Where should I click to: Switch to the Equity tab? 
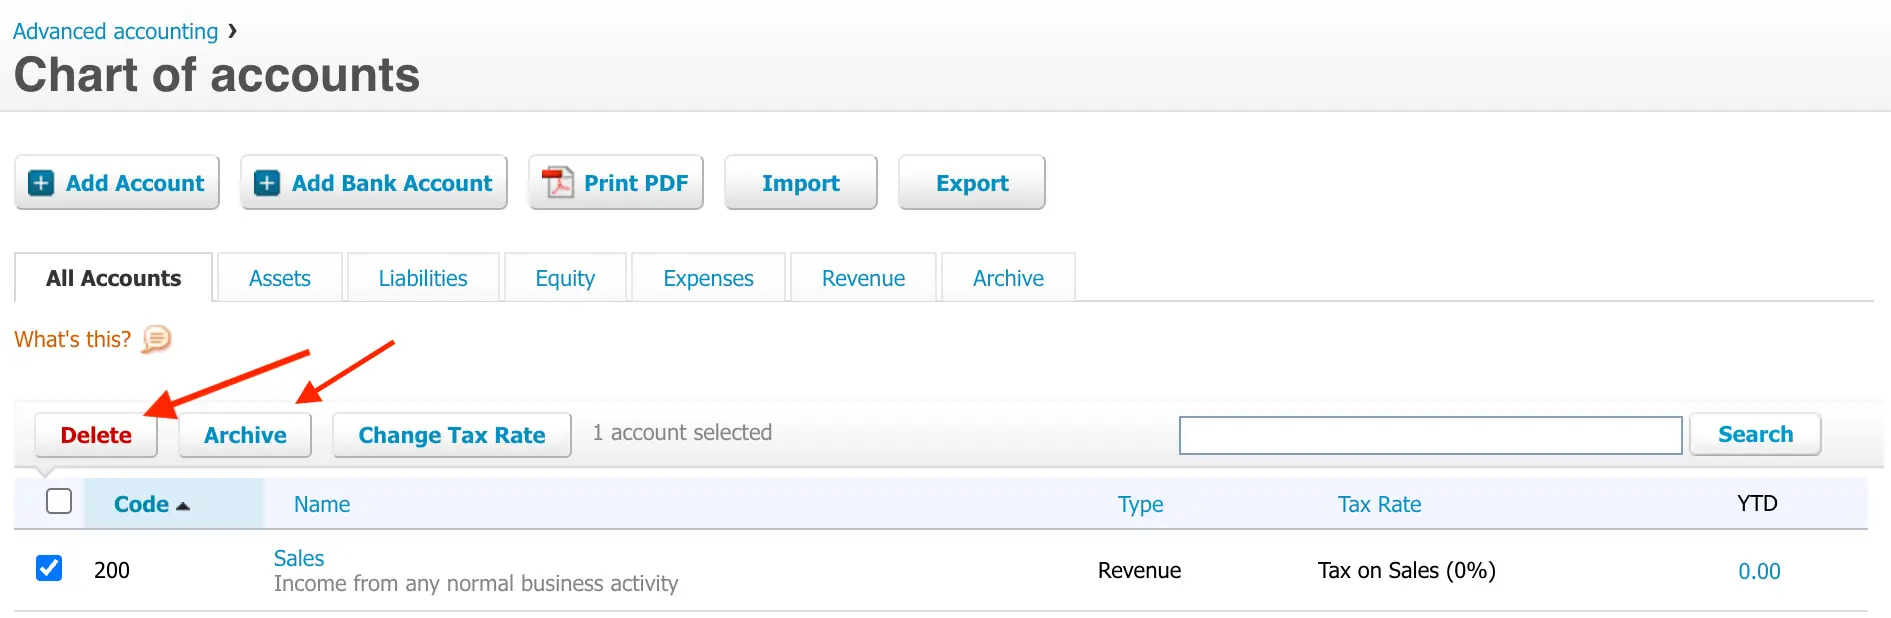pyautogui.click(x=565, y=278)
